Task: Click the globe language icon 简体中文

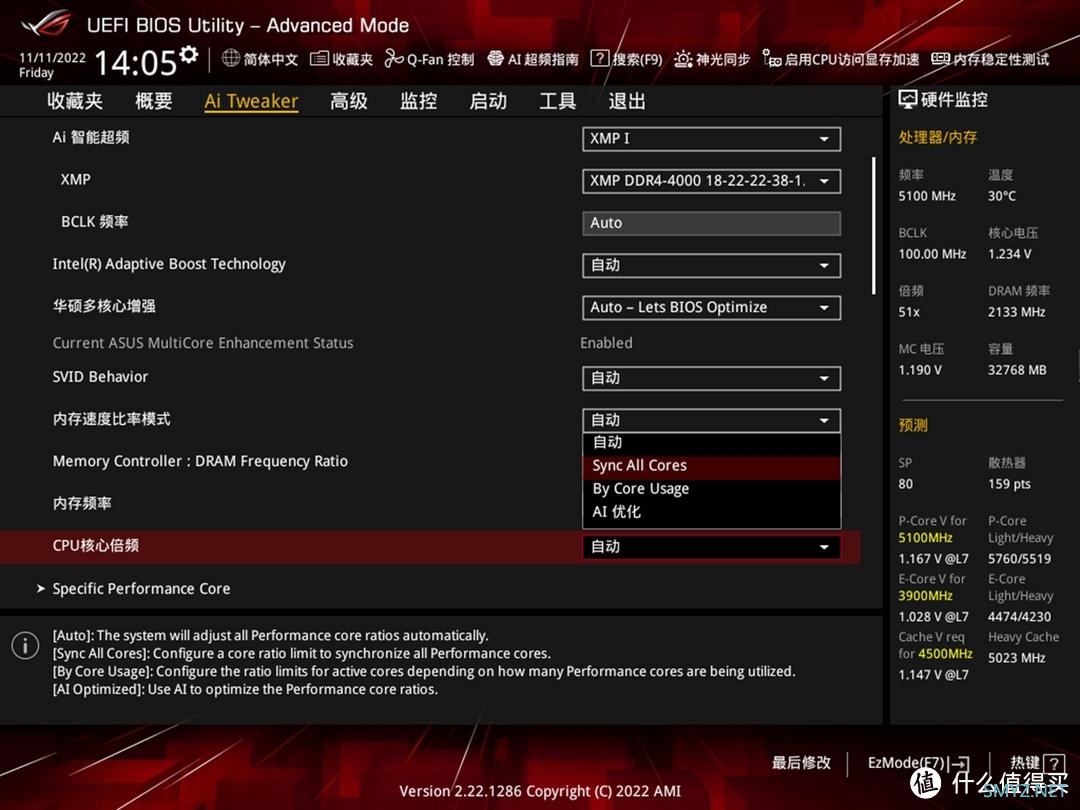Action: [231, 59]
